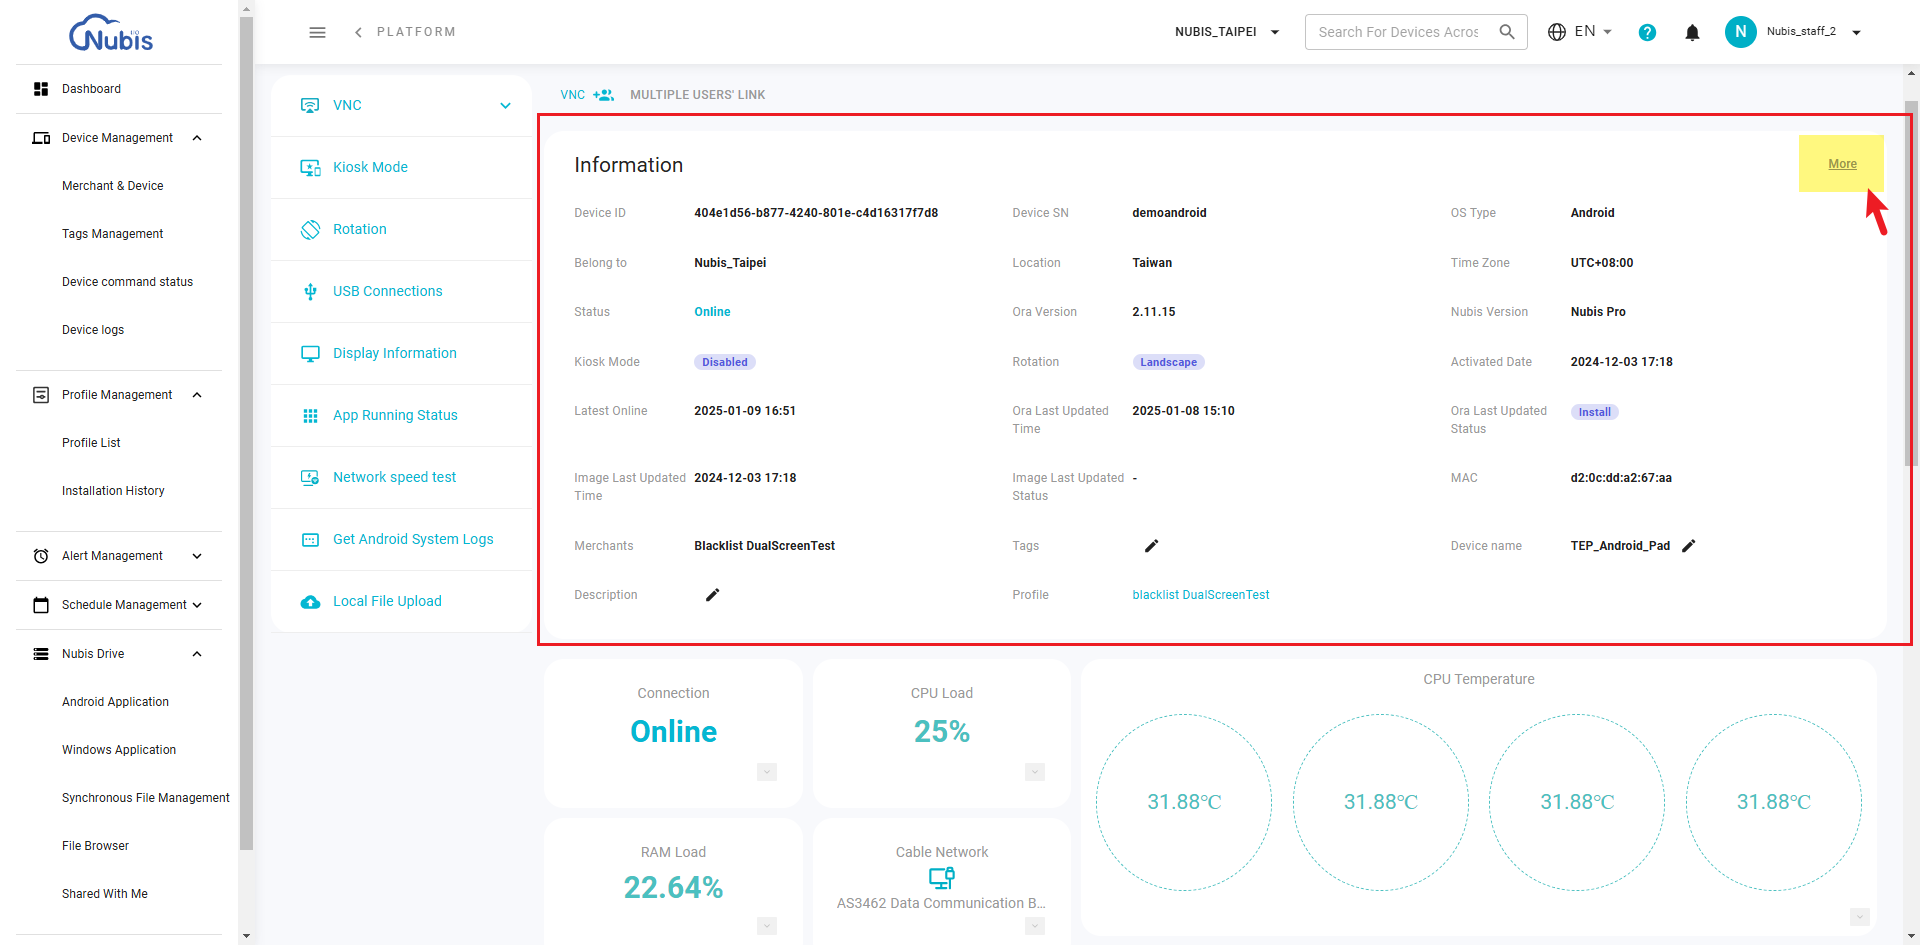Edit Description using the pencil icon

[x=712, y=595]
